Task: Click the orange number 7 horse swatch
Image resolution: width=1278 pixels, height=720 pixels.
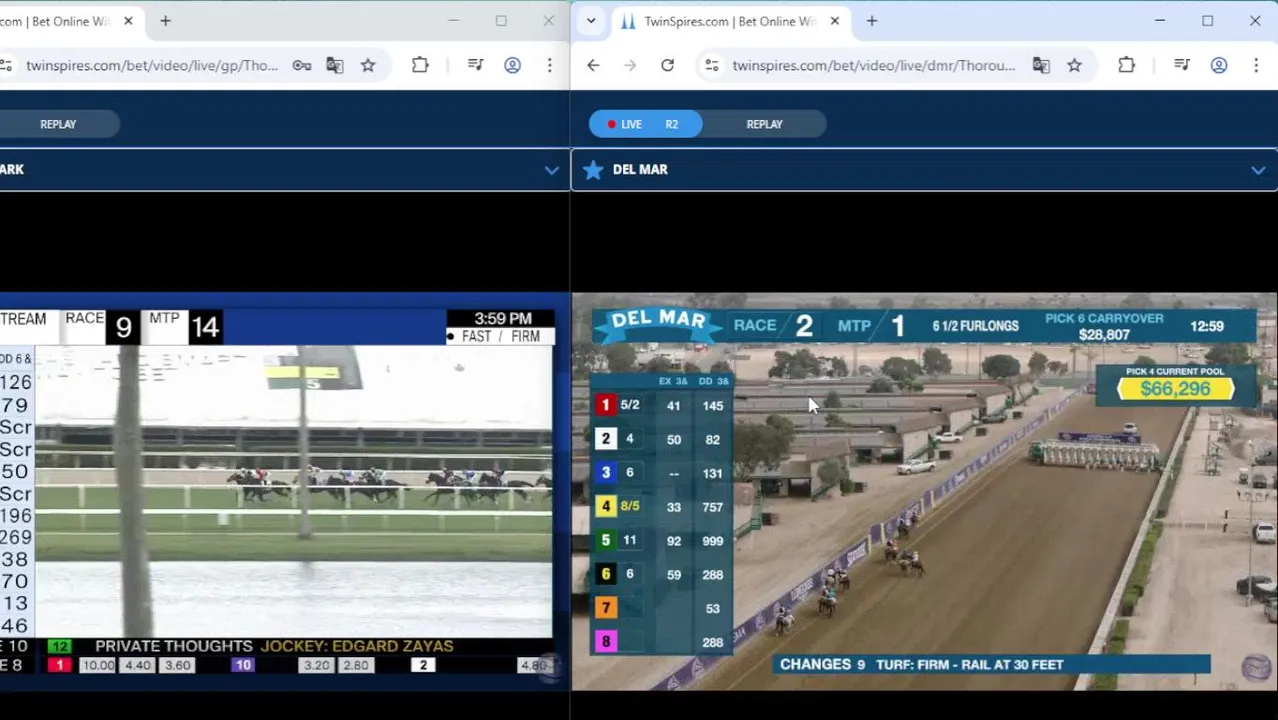Action: (x=605, y=607)
